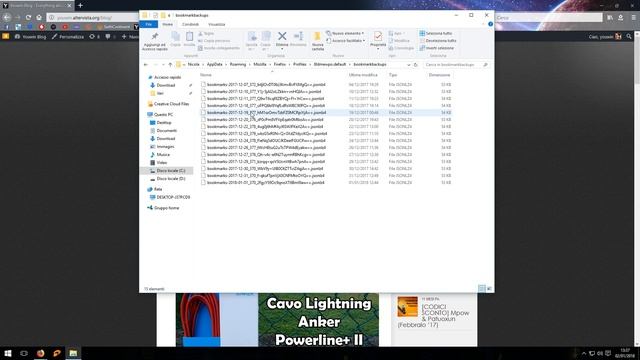Open new tab in Firefox
This screenshot has width=640, height=360.
click(80, 5)
